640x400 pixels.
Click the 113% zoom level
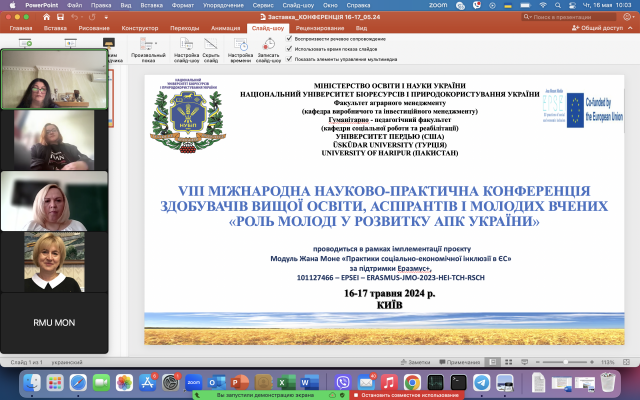(x=607, y=362)
